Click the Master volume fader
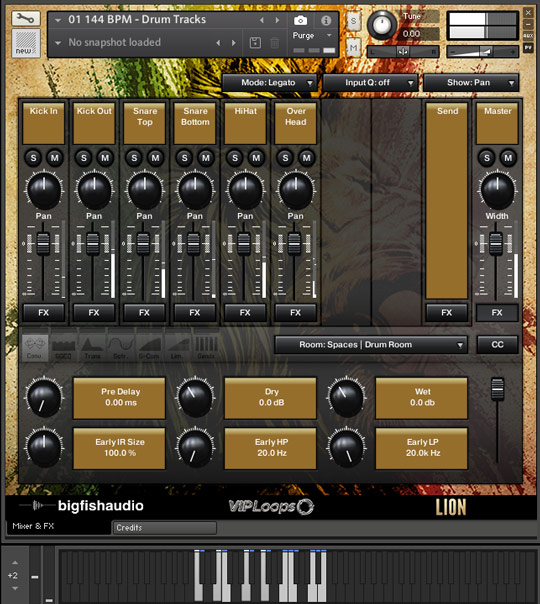Viewport: 540px width, 604px height. point(496,244)
